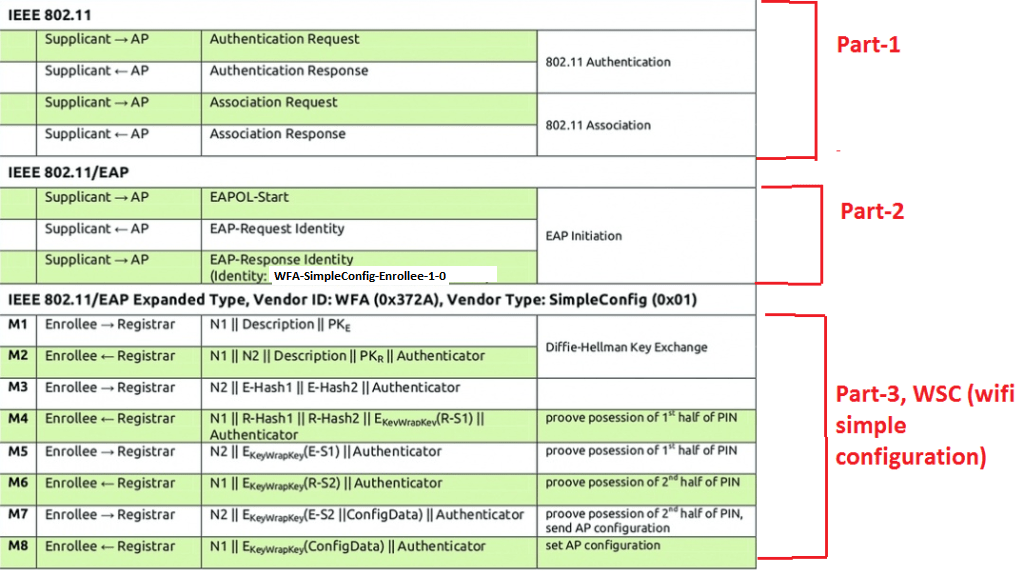The height and width of the screenshot is (586, 1020).
Task: Click the EAP Initiation description cell
Action: 584,237
